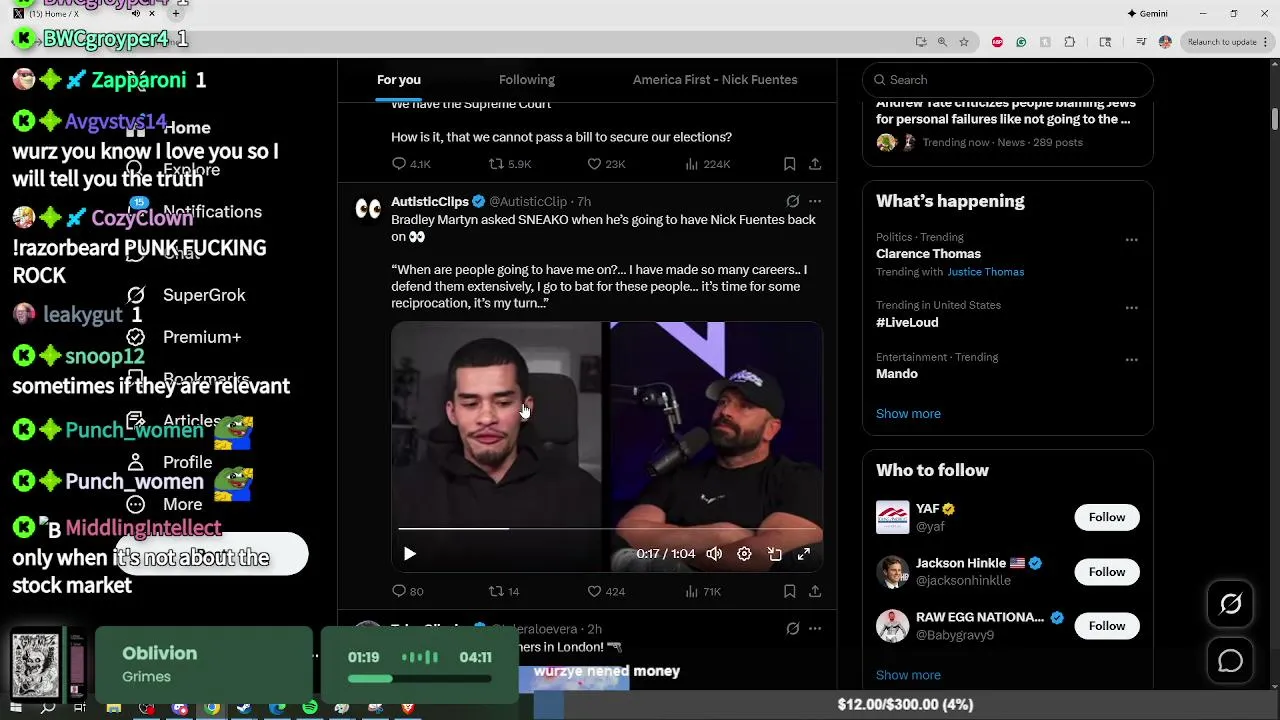Open the #LiveLoud trending topic
Image resolution: width=1280 pixels, height=720 pixels.
(907, 322)
